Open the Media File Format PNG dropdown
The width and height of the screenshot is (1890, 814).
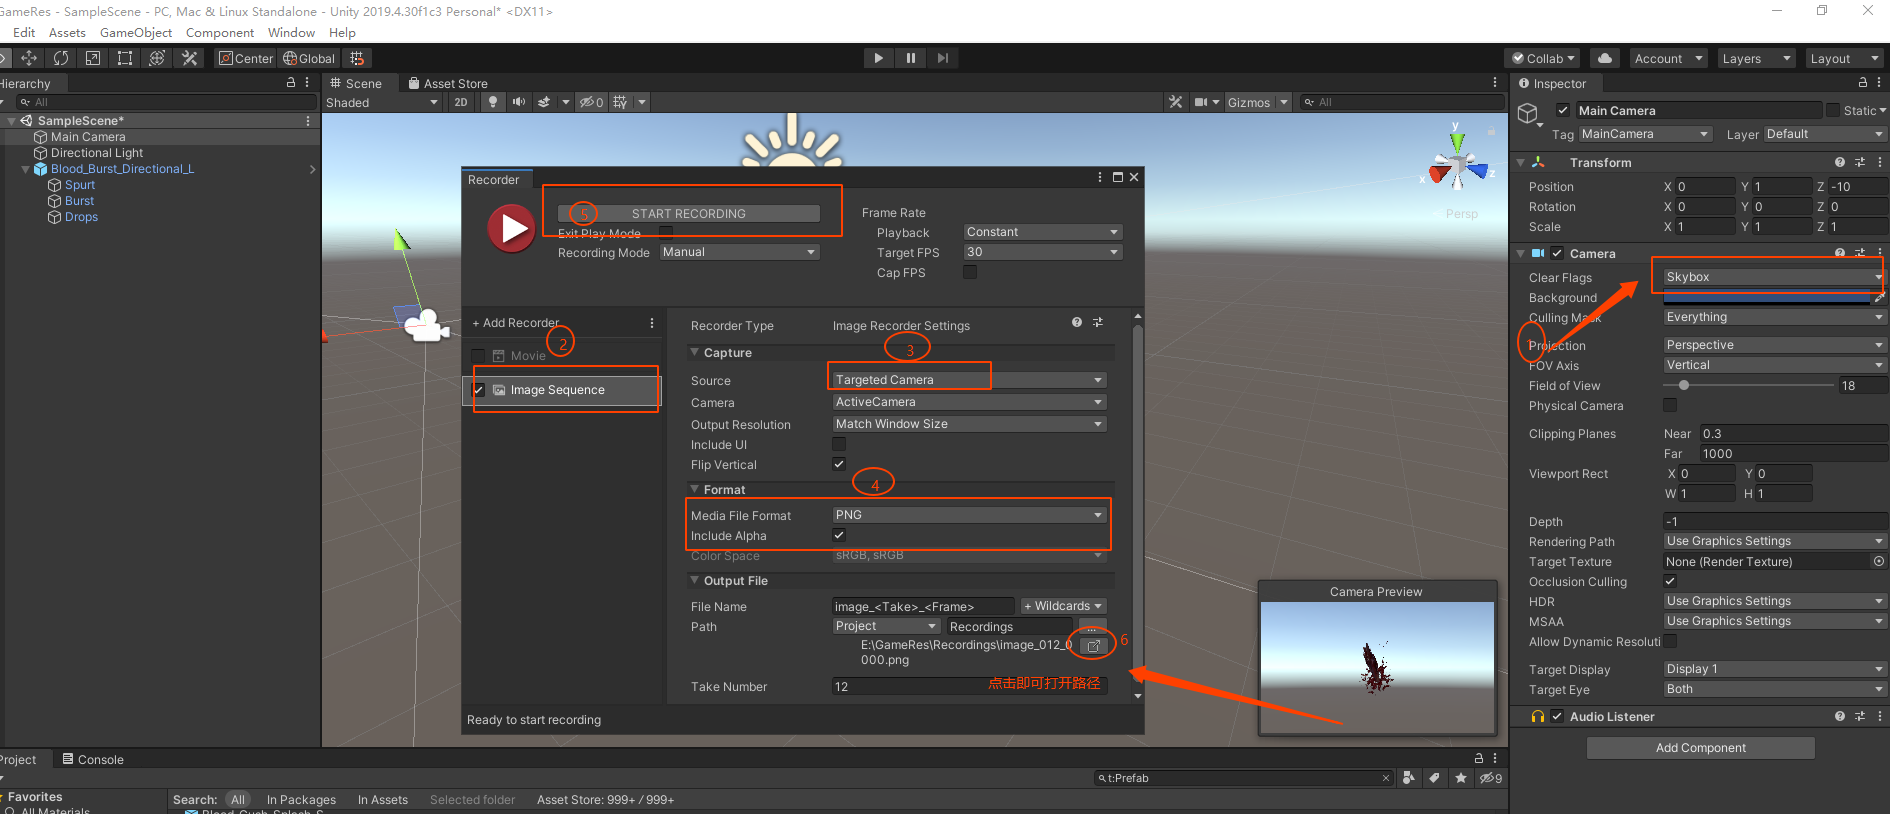(968, 515)
